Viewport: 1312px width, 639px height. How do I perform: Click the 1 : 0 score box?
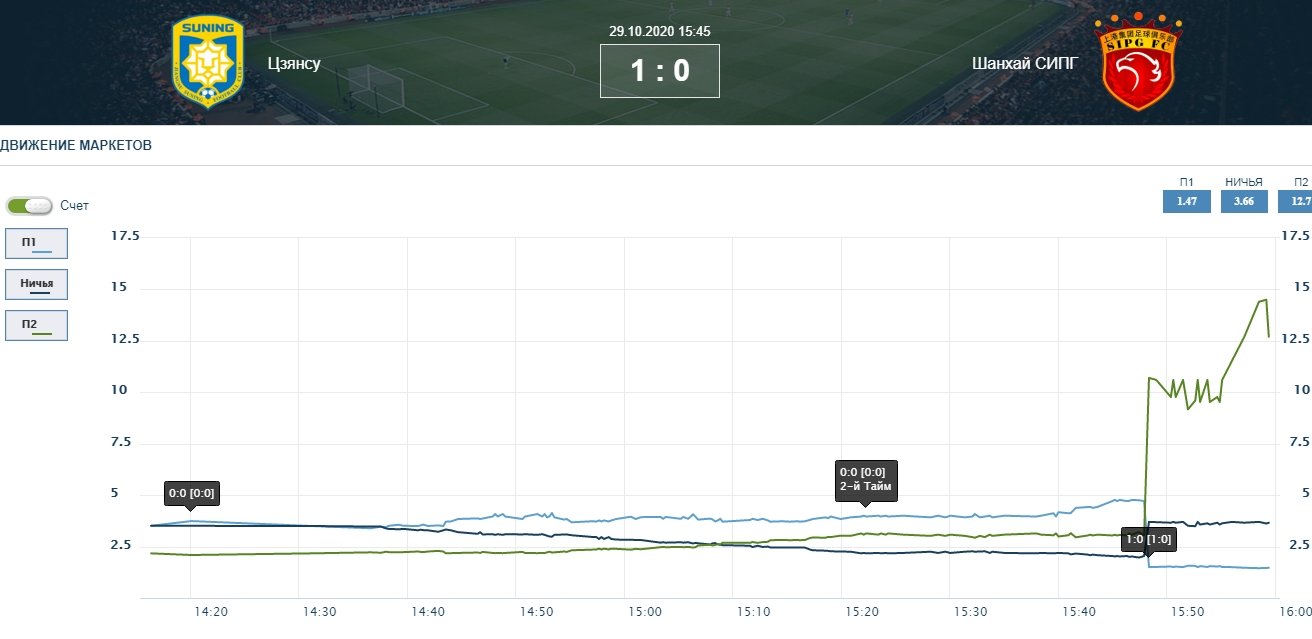(659, 71)
